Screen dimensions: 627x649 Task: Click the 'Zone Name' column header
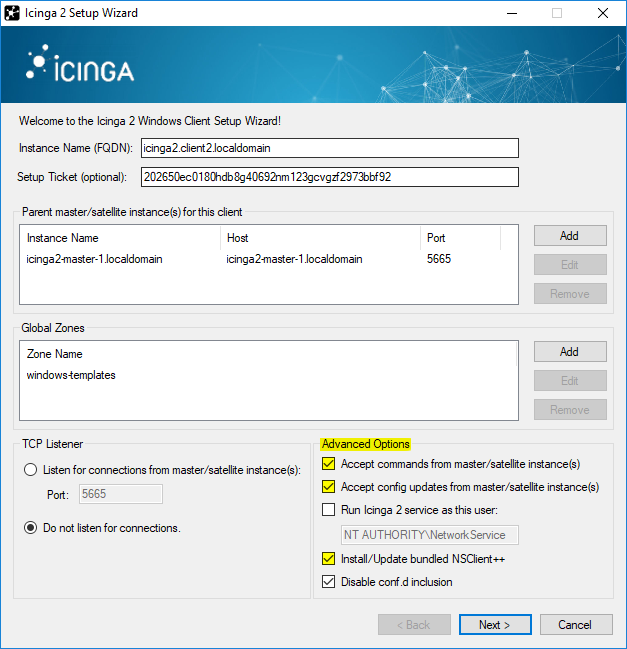[268, 353]
